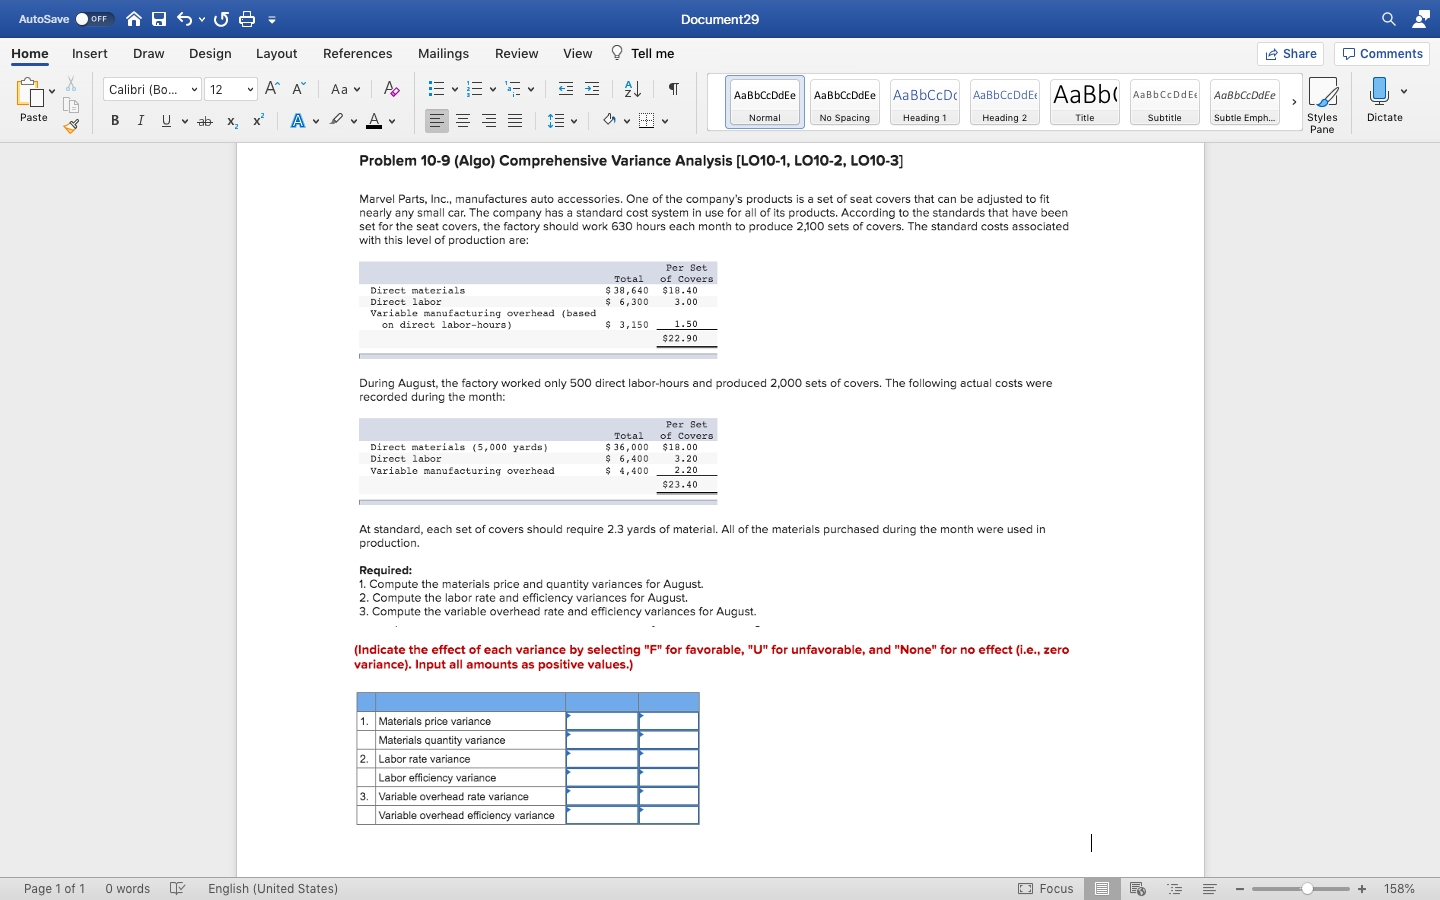
Task: Enable center text alignment
Action: (x=462, y=120)
